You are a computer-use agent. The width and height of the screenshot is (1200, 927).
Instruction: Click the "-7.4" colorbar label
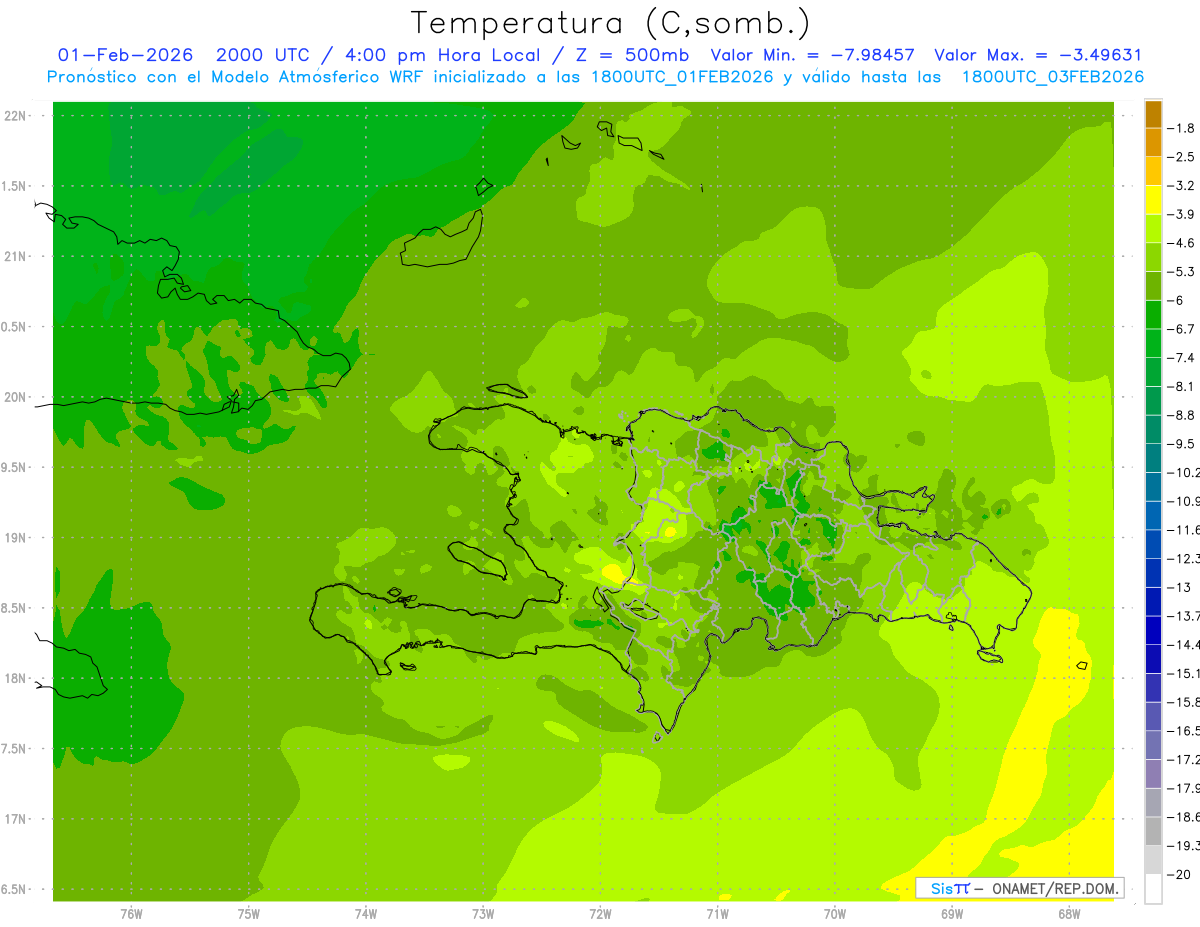pos(1182,358)
